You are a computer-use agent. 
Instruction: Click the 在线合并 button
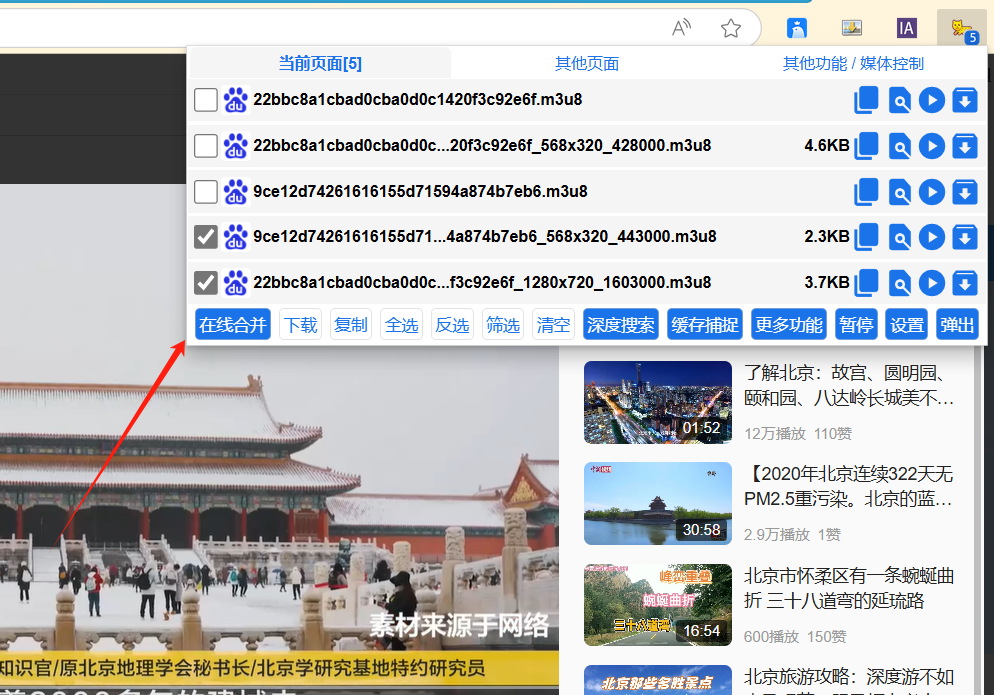(233, 325)
